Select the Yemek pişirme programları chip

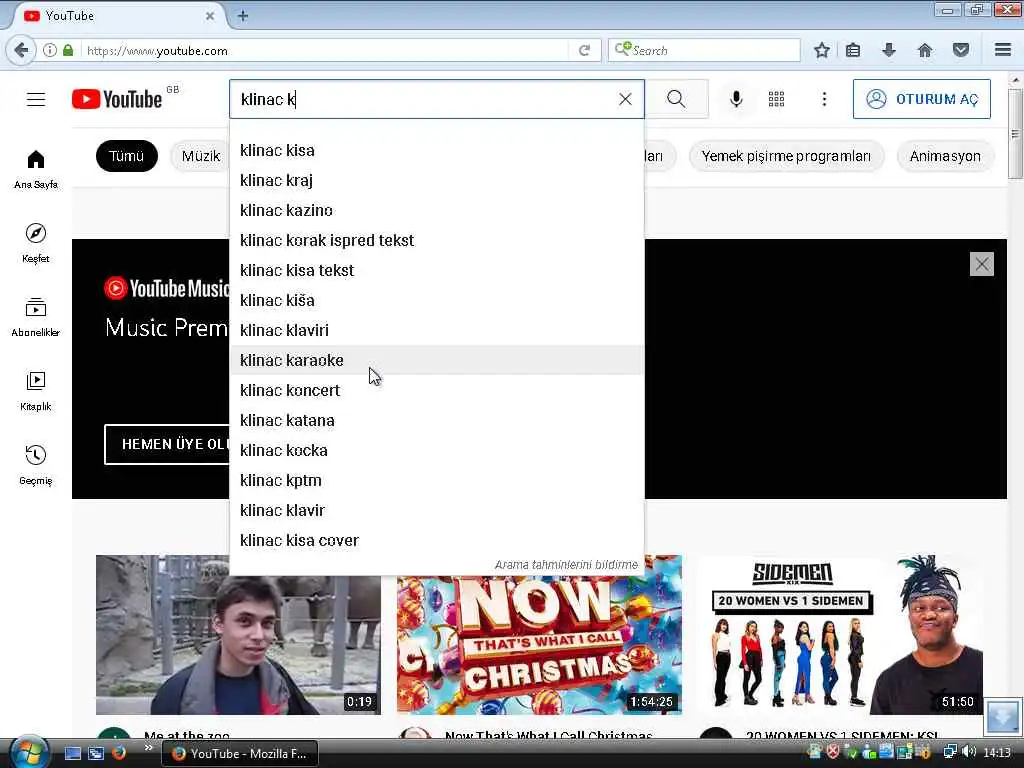(x=786, y=156)
